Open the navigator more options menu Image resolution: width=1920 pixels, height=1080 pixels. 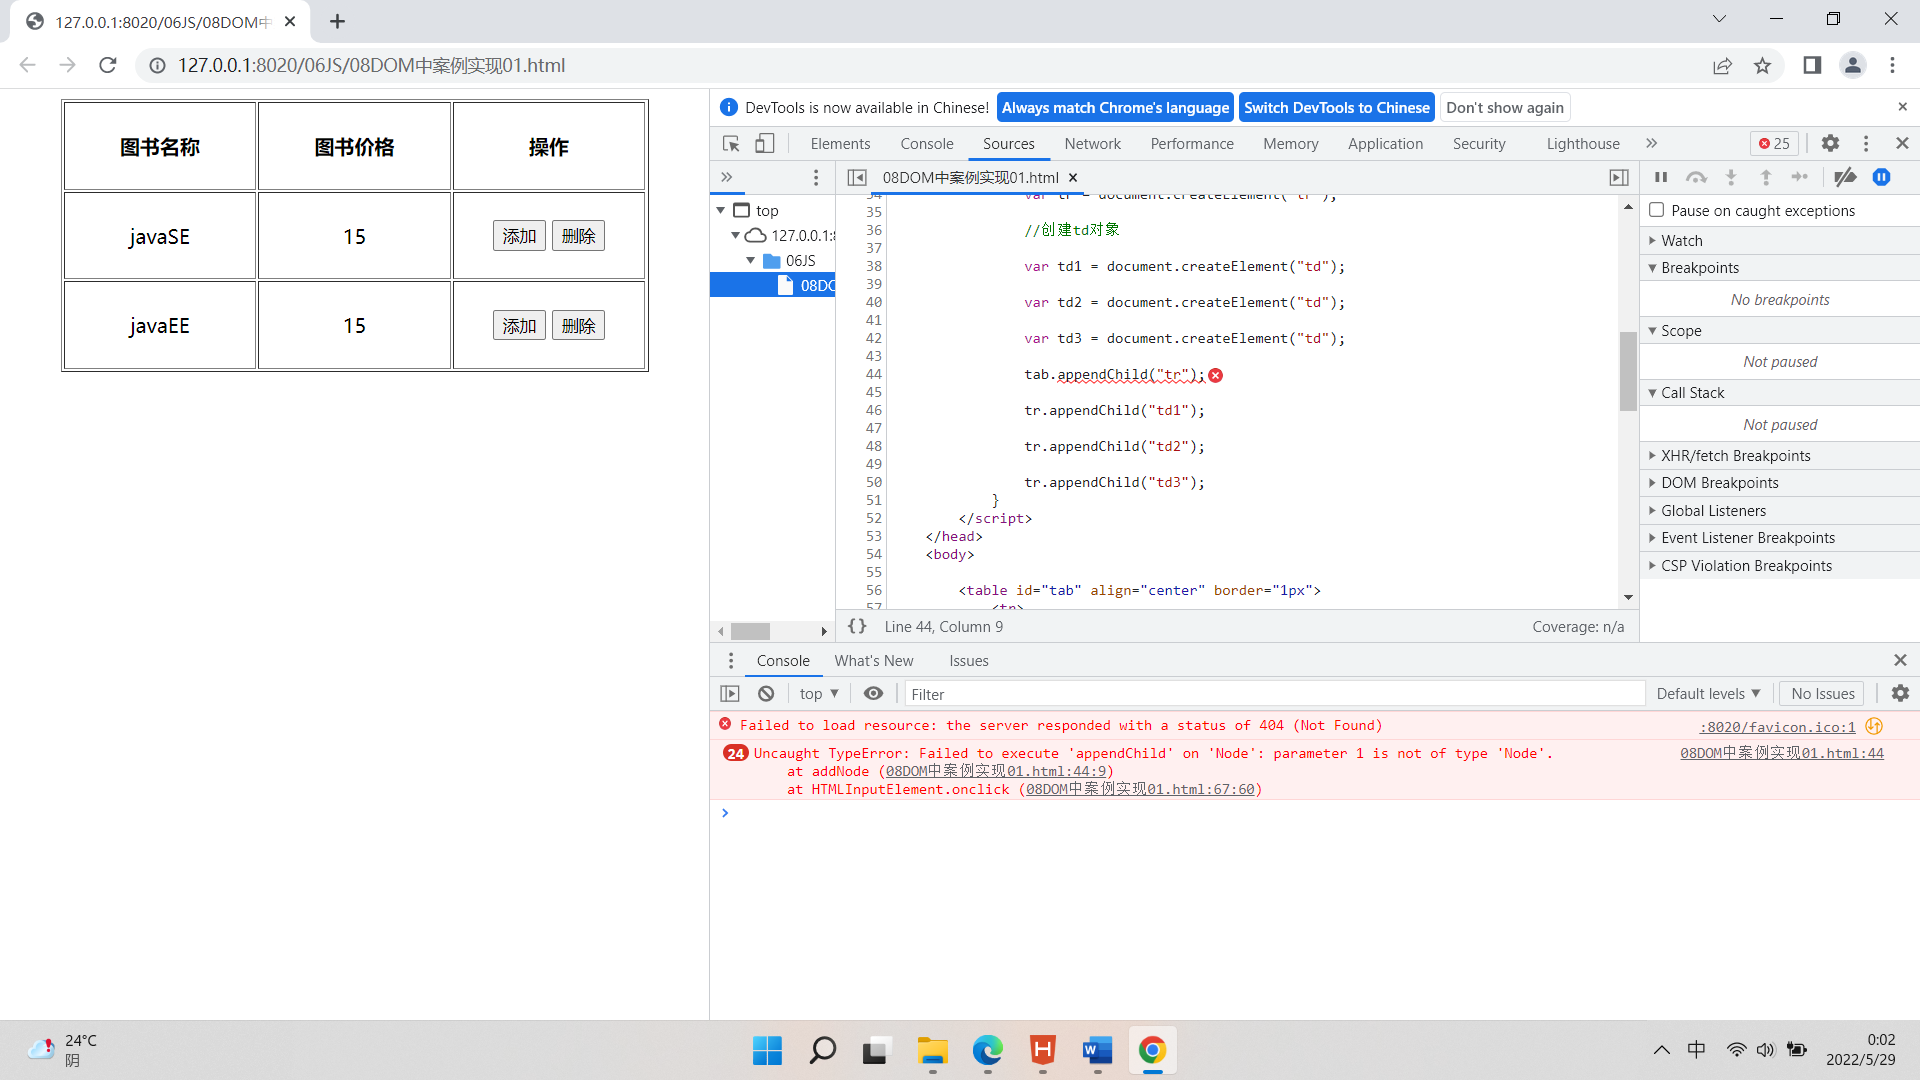[x=816, y=177]
